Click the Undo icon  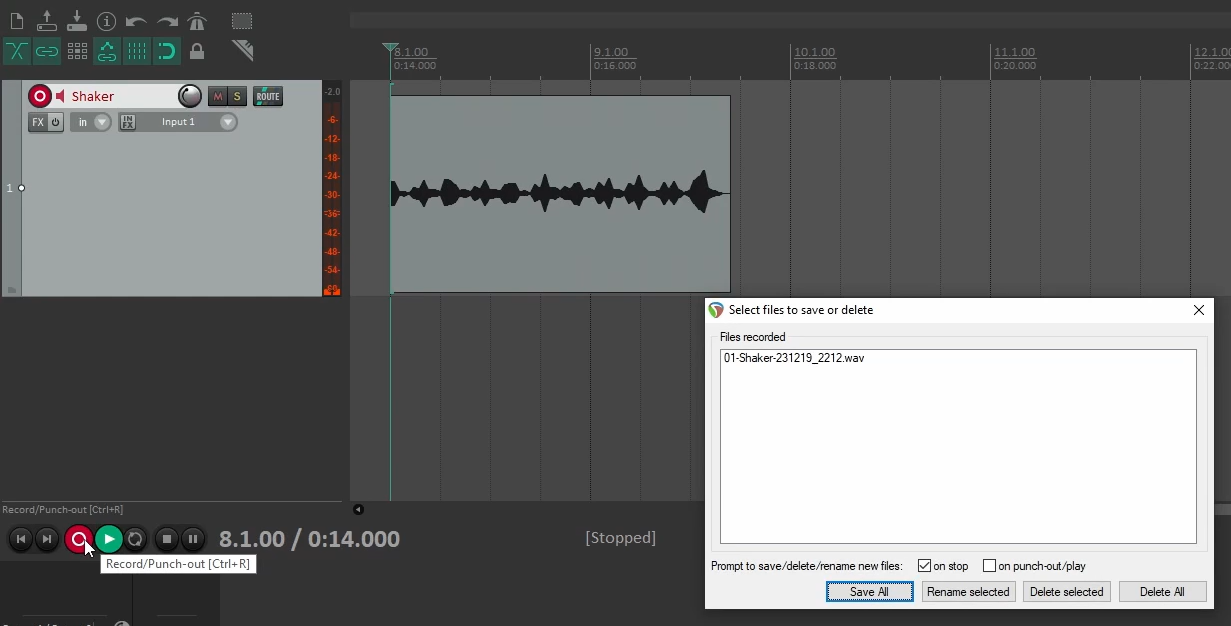tap(135, 20)
